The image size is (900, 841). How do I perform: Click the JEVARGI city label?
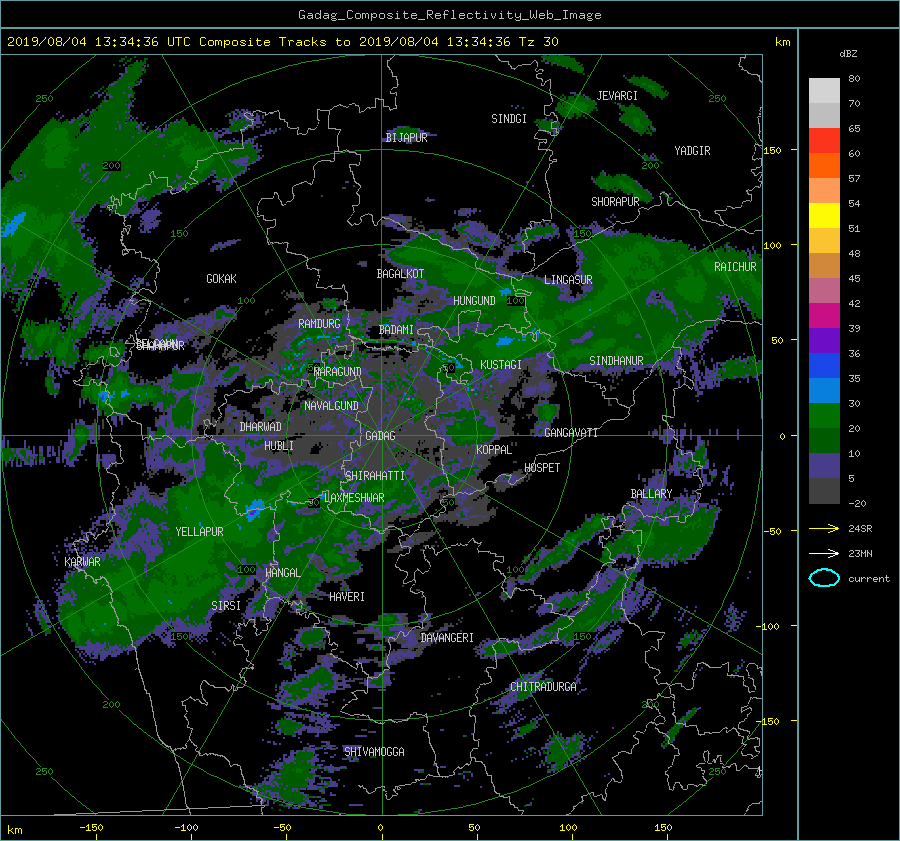click(x=617, y=96)
